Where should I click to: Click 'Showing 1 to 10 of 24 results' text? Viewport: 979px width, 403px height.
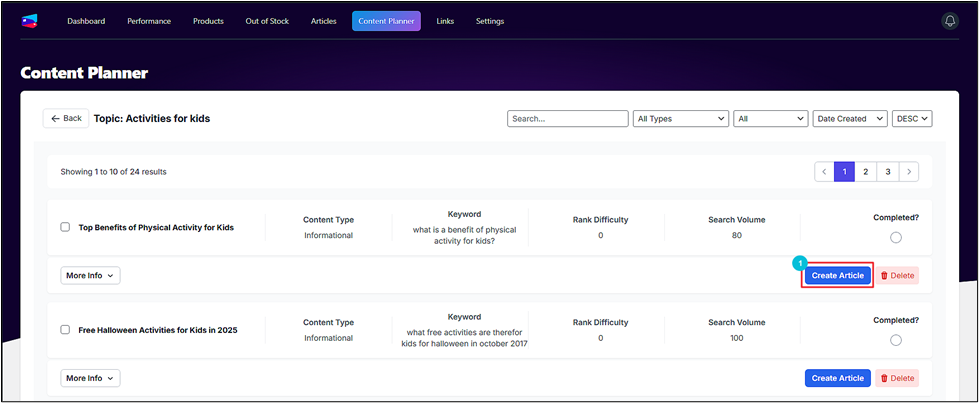114,171
